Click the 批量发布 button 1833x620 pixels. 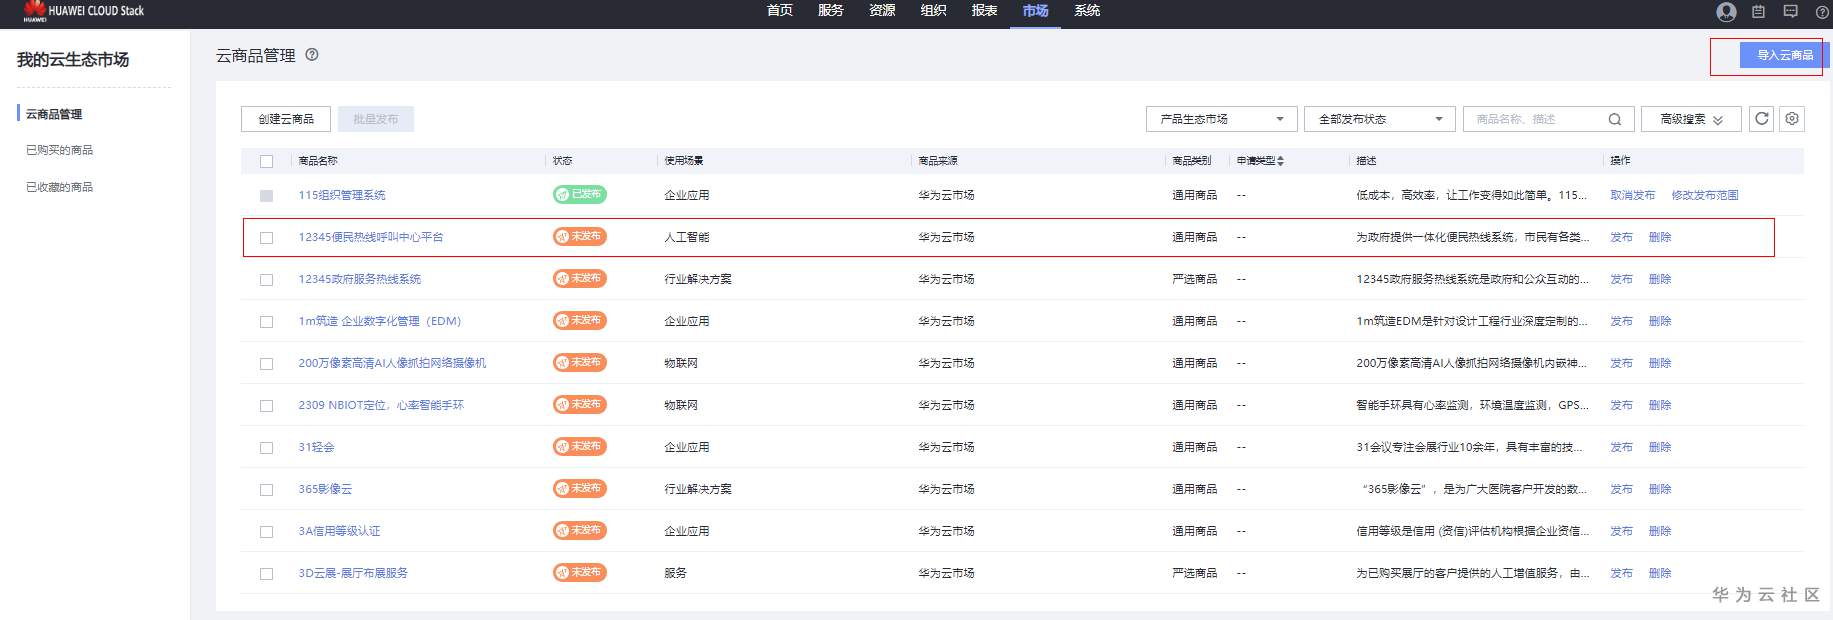[x=376, y=119]
